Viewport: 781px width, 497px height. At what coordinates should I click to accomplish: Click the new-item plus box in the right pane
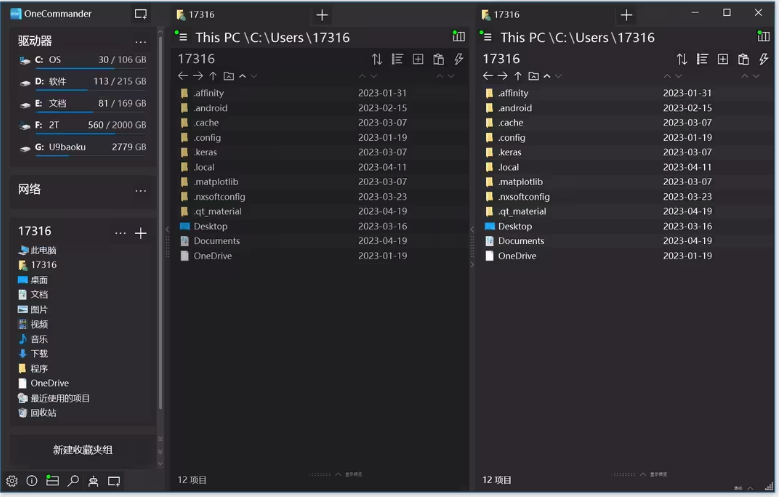click(x=723, y=59)
